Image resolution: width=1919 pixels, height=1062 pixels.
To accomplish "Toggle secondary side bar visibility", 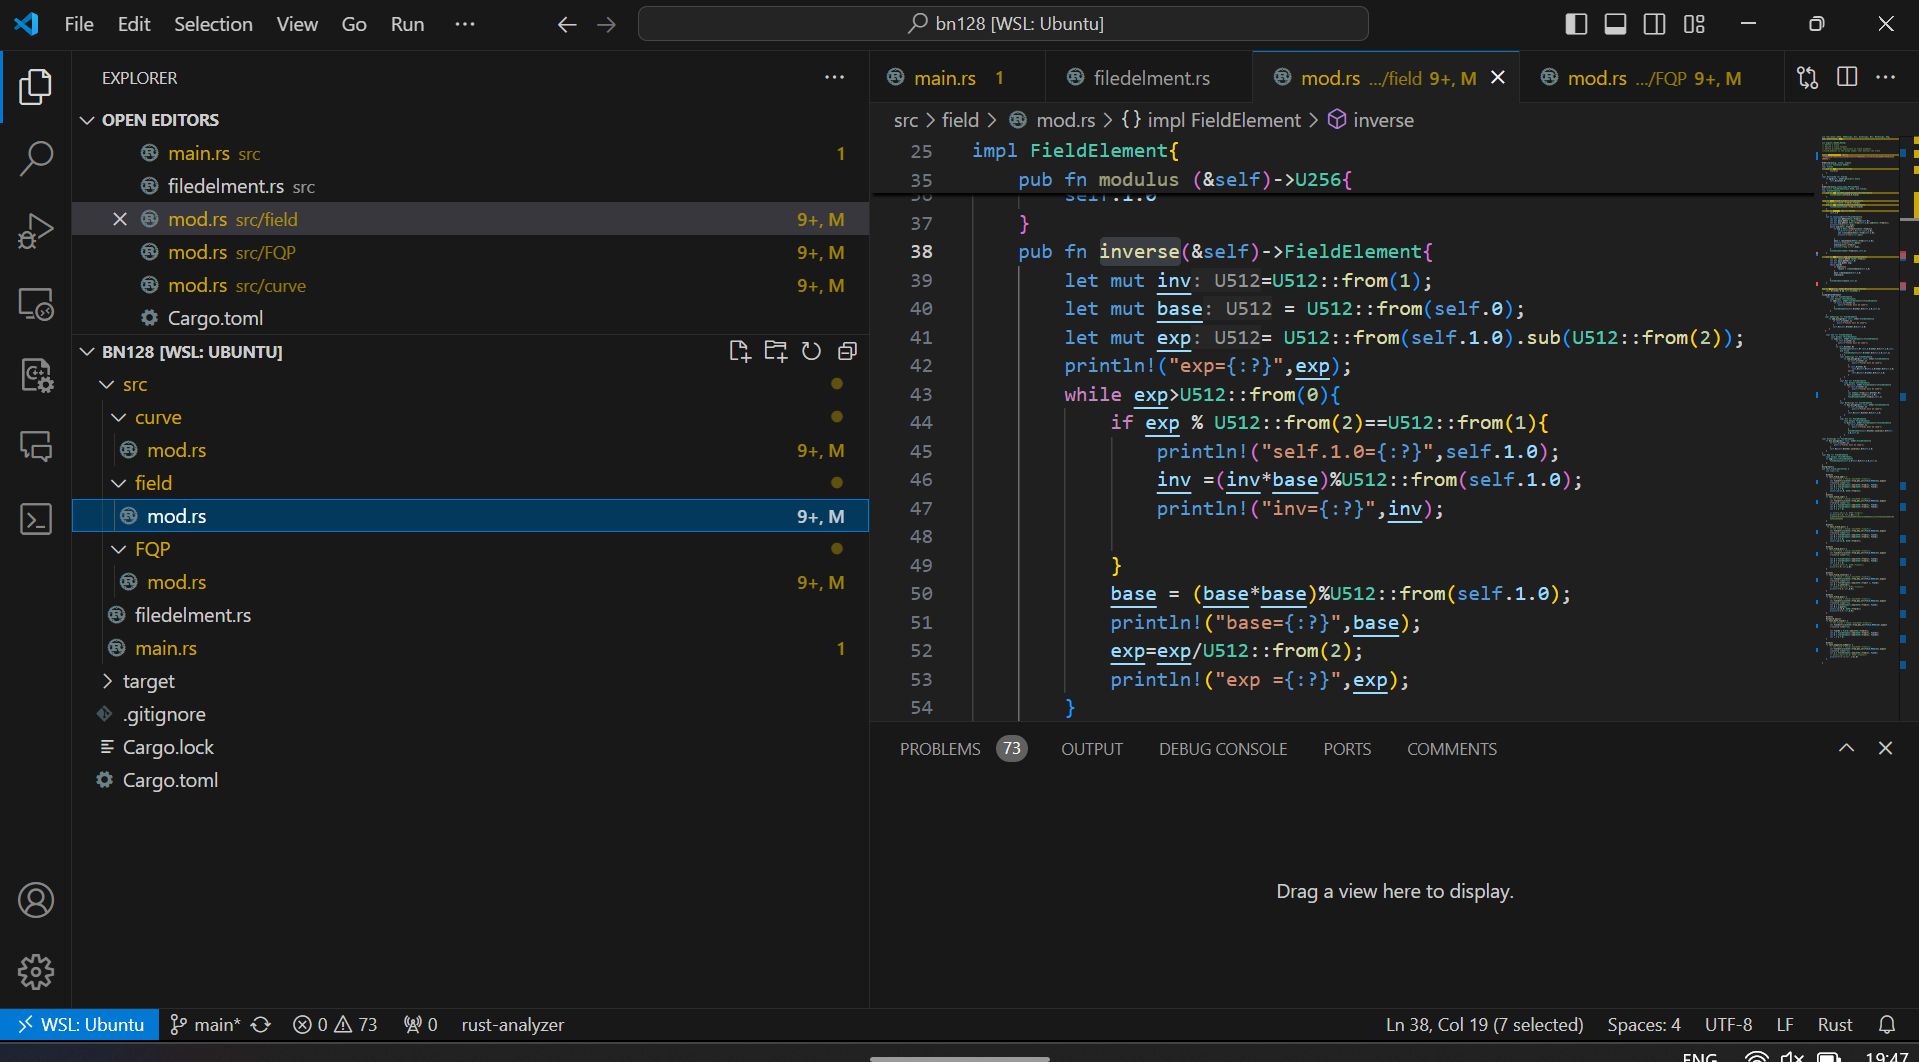I will pos(1655,24).
